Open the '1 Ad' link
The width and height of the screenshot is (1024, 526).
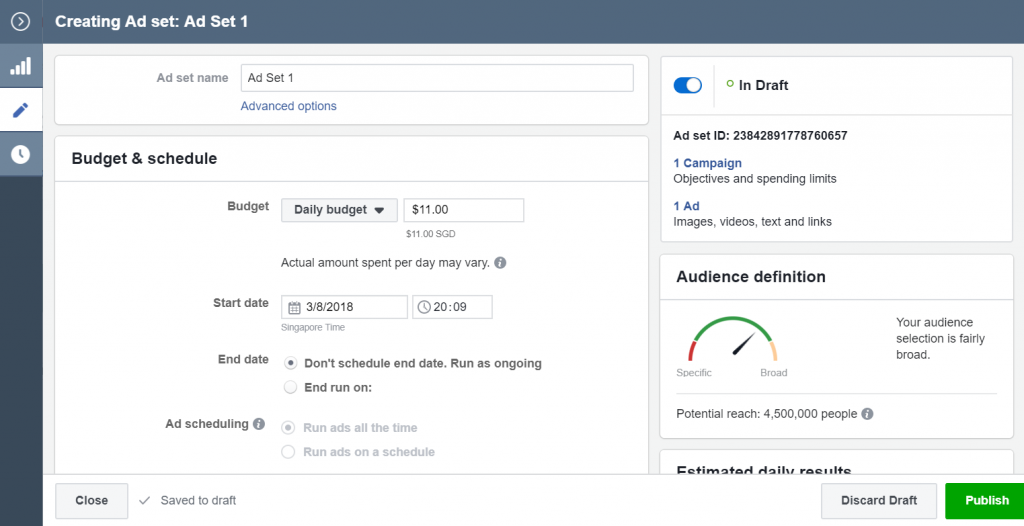686,206
